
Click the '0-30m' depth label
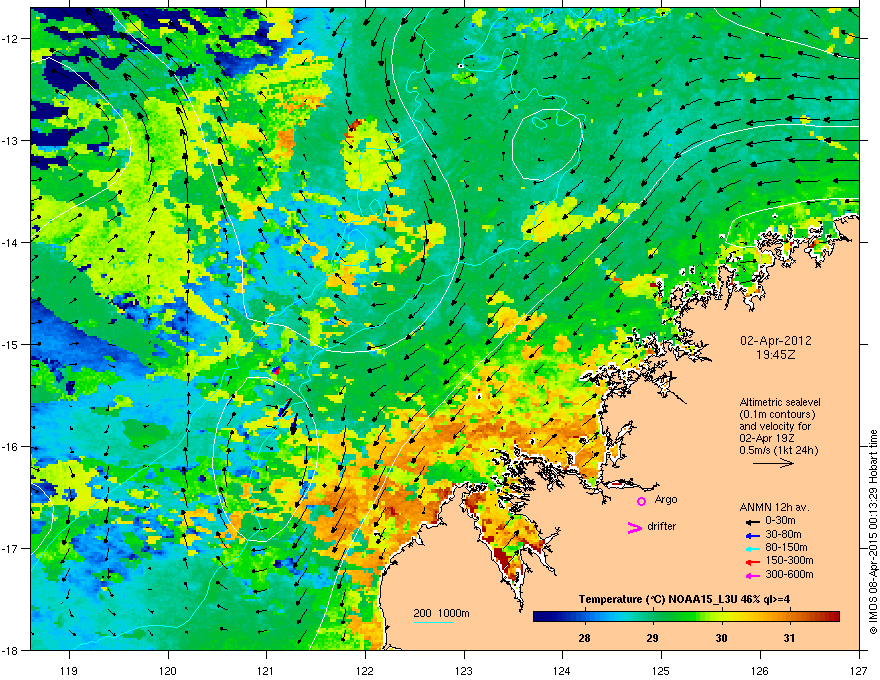(x=780, y=521)
